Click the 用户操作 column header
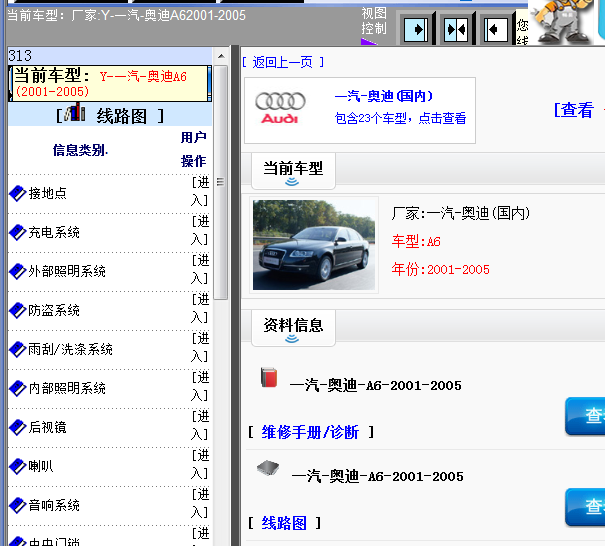 [194, 149]
